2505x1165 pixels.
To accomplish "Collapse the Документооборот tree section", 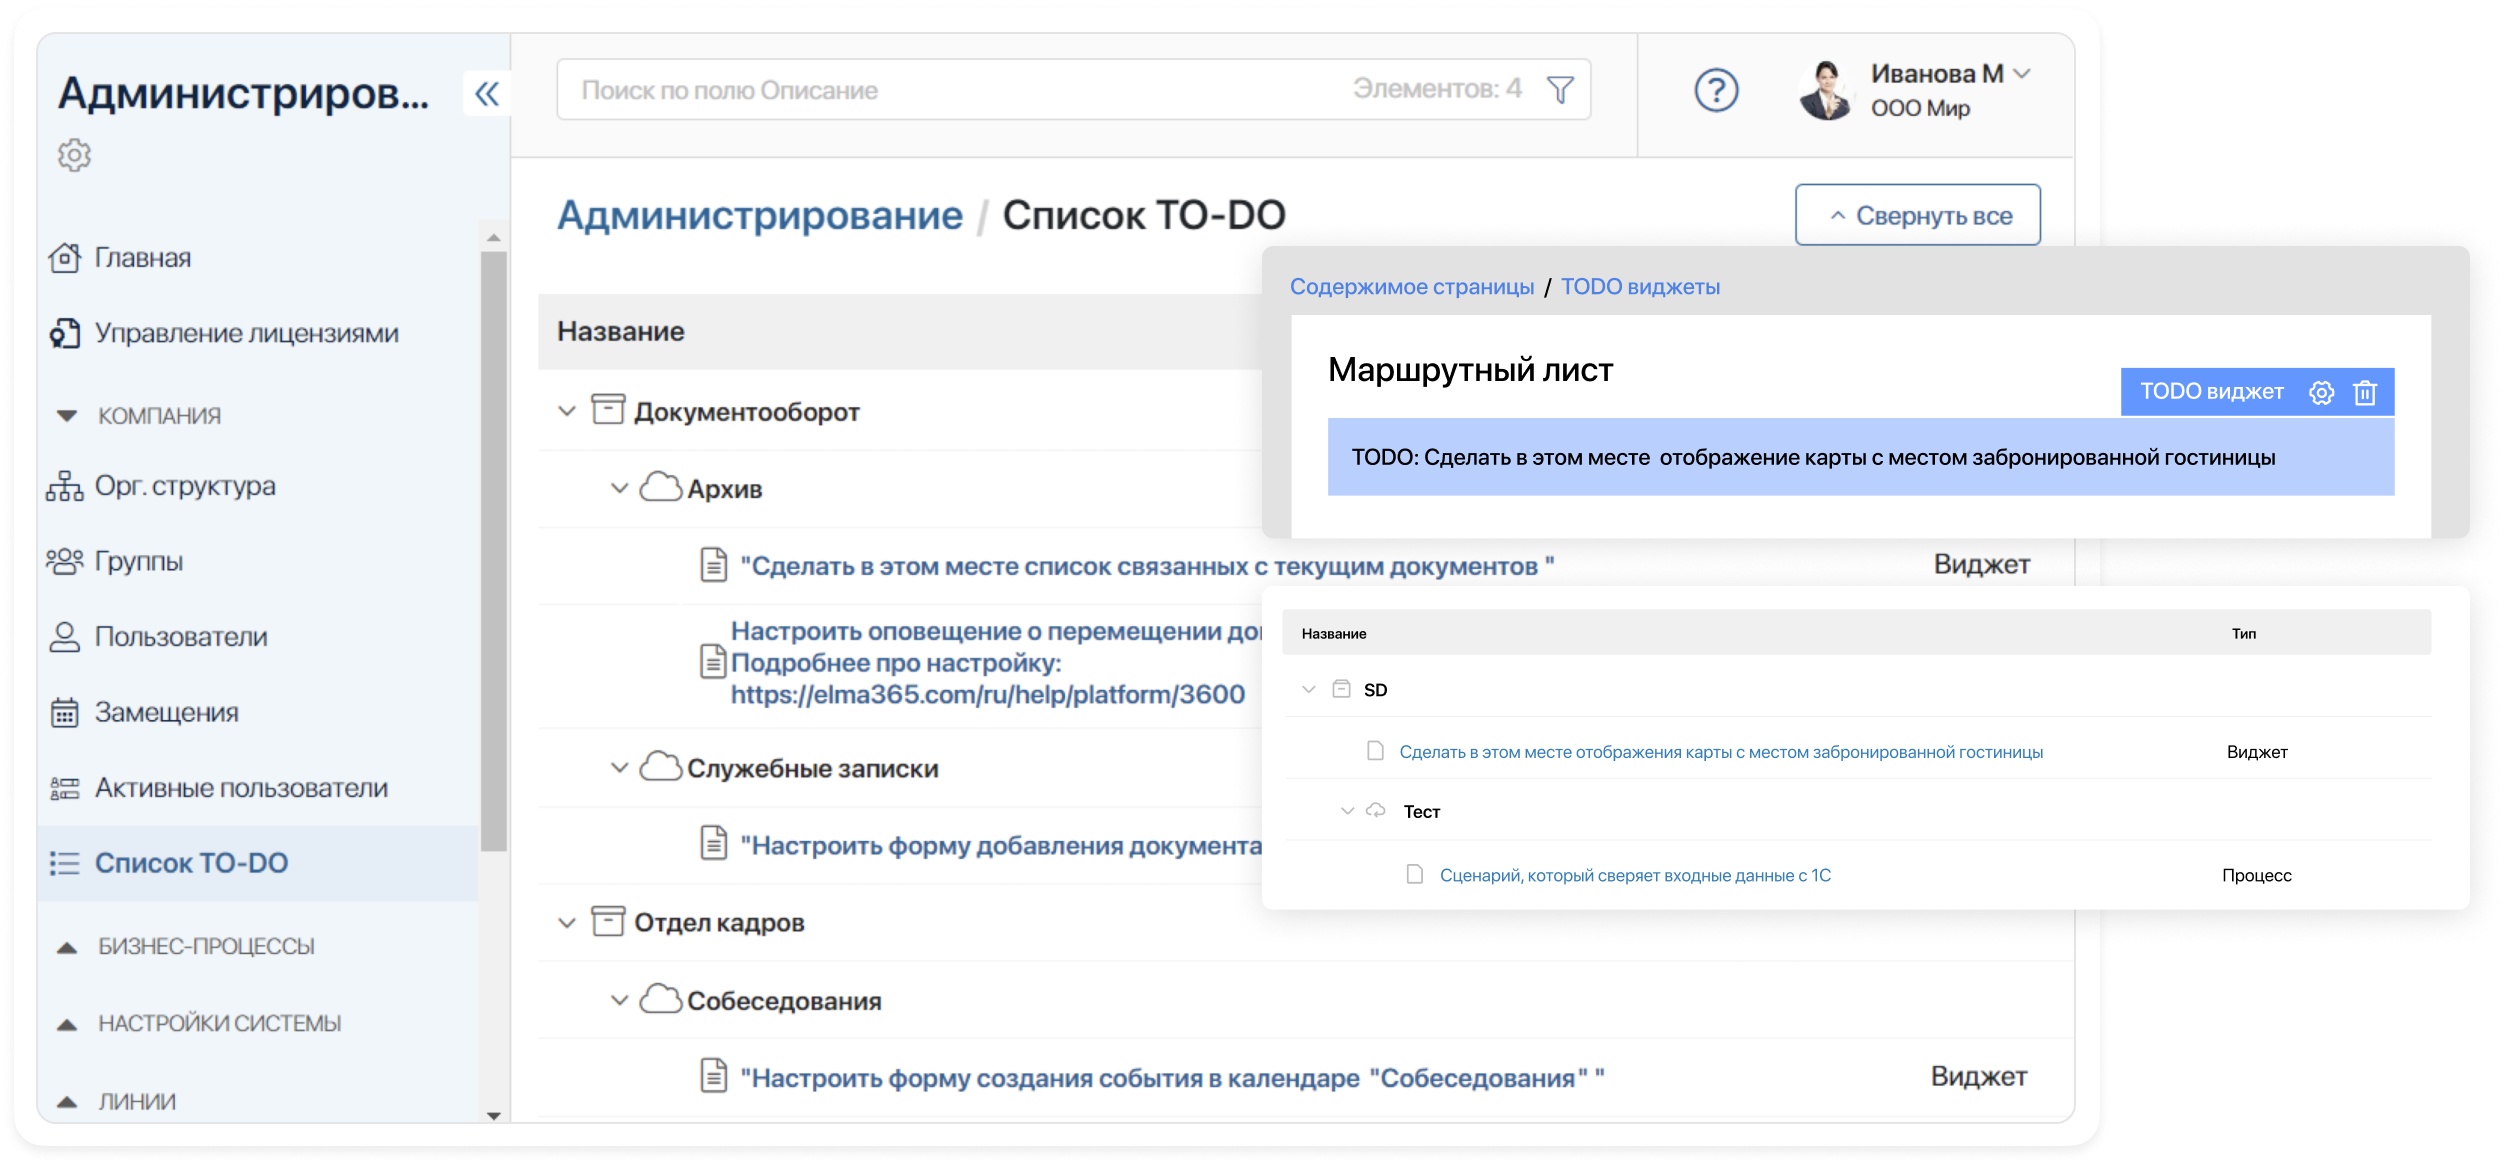I will 565,411.
